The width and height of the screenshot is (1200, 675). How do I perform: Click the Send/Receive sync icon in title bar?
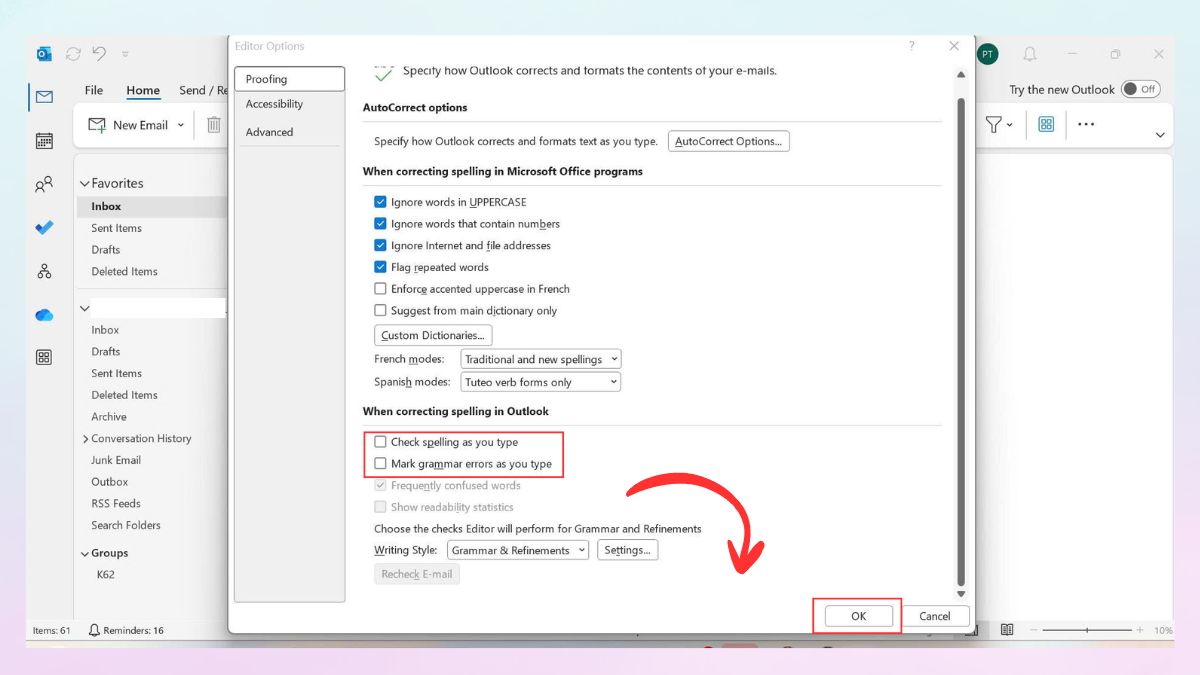tap(73, 54)
